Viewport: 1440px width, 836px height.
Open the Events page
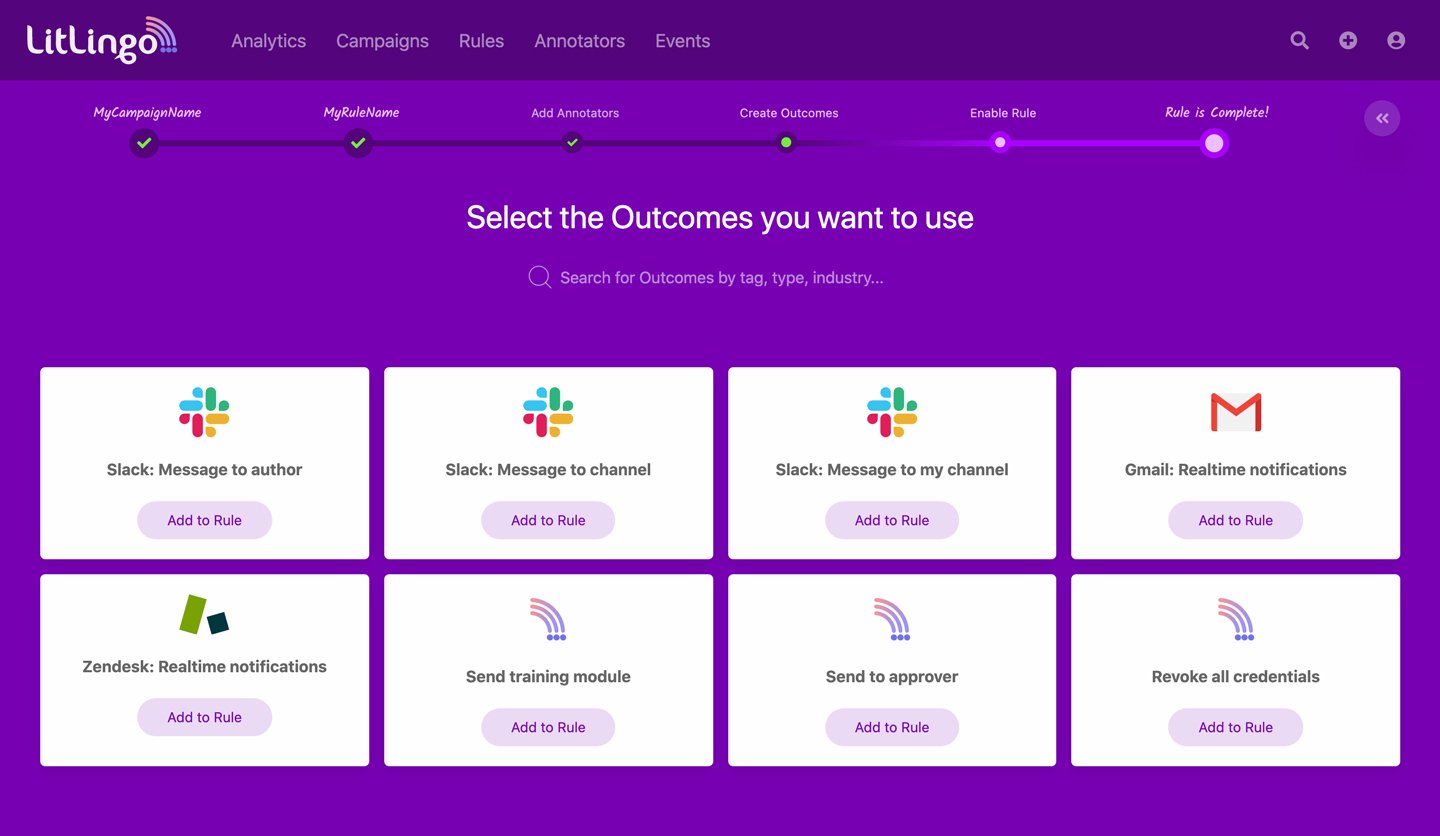click(x=682, y=41)
